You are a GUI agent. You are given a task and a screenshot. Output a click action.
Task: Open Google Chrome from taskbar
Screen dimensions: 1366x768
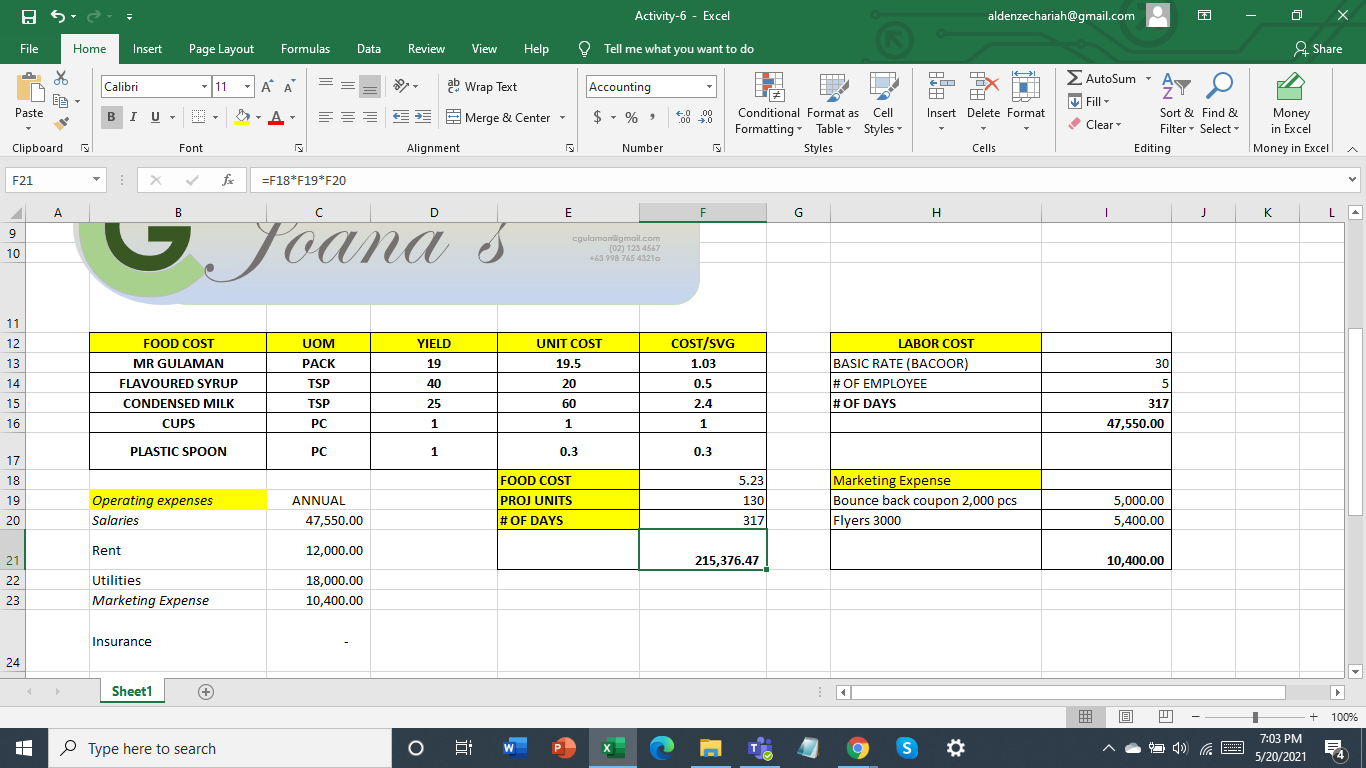point(857,748)
